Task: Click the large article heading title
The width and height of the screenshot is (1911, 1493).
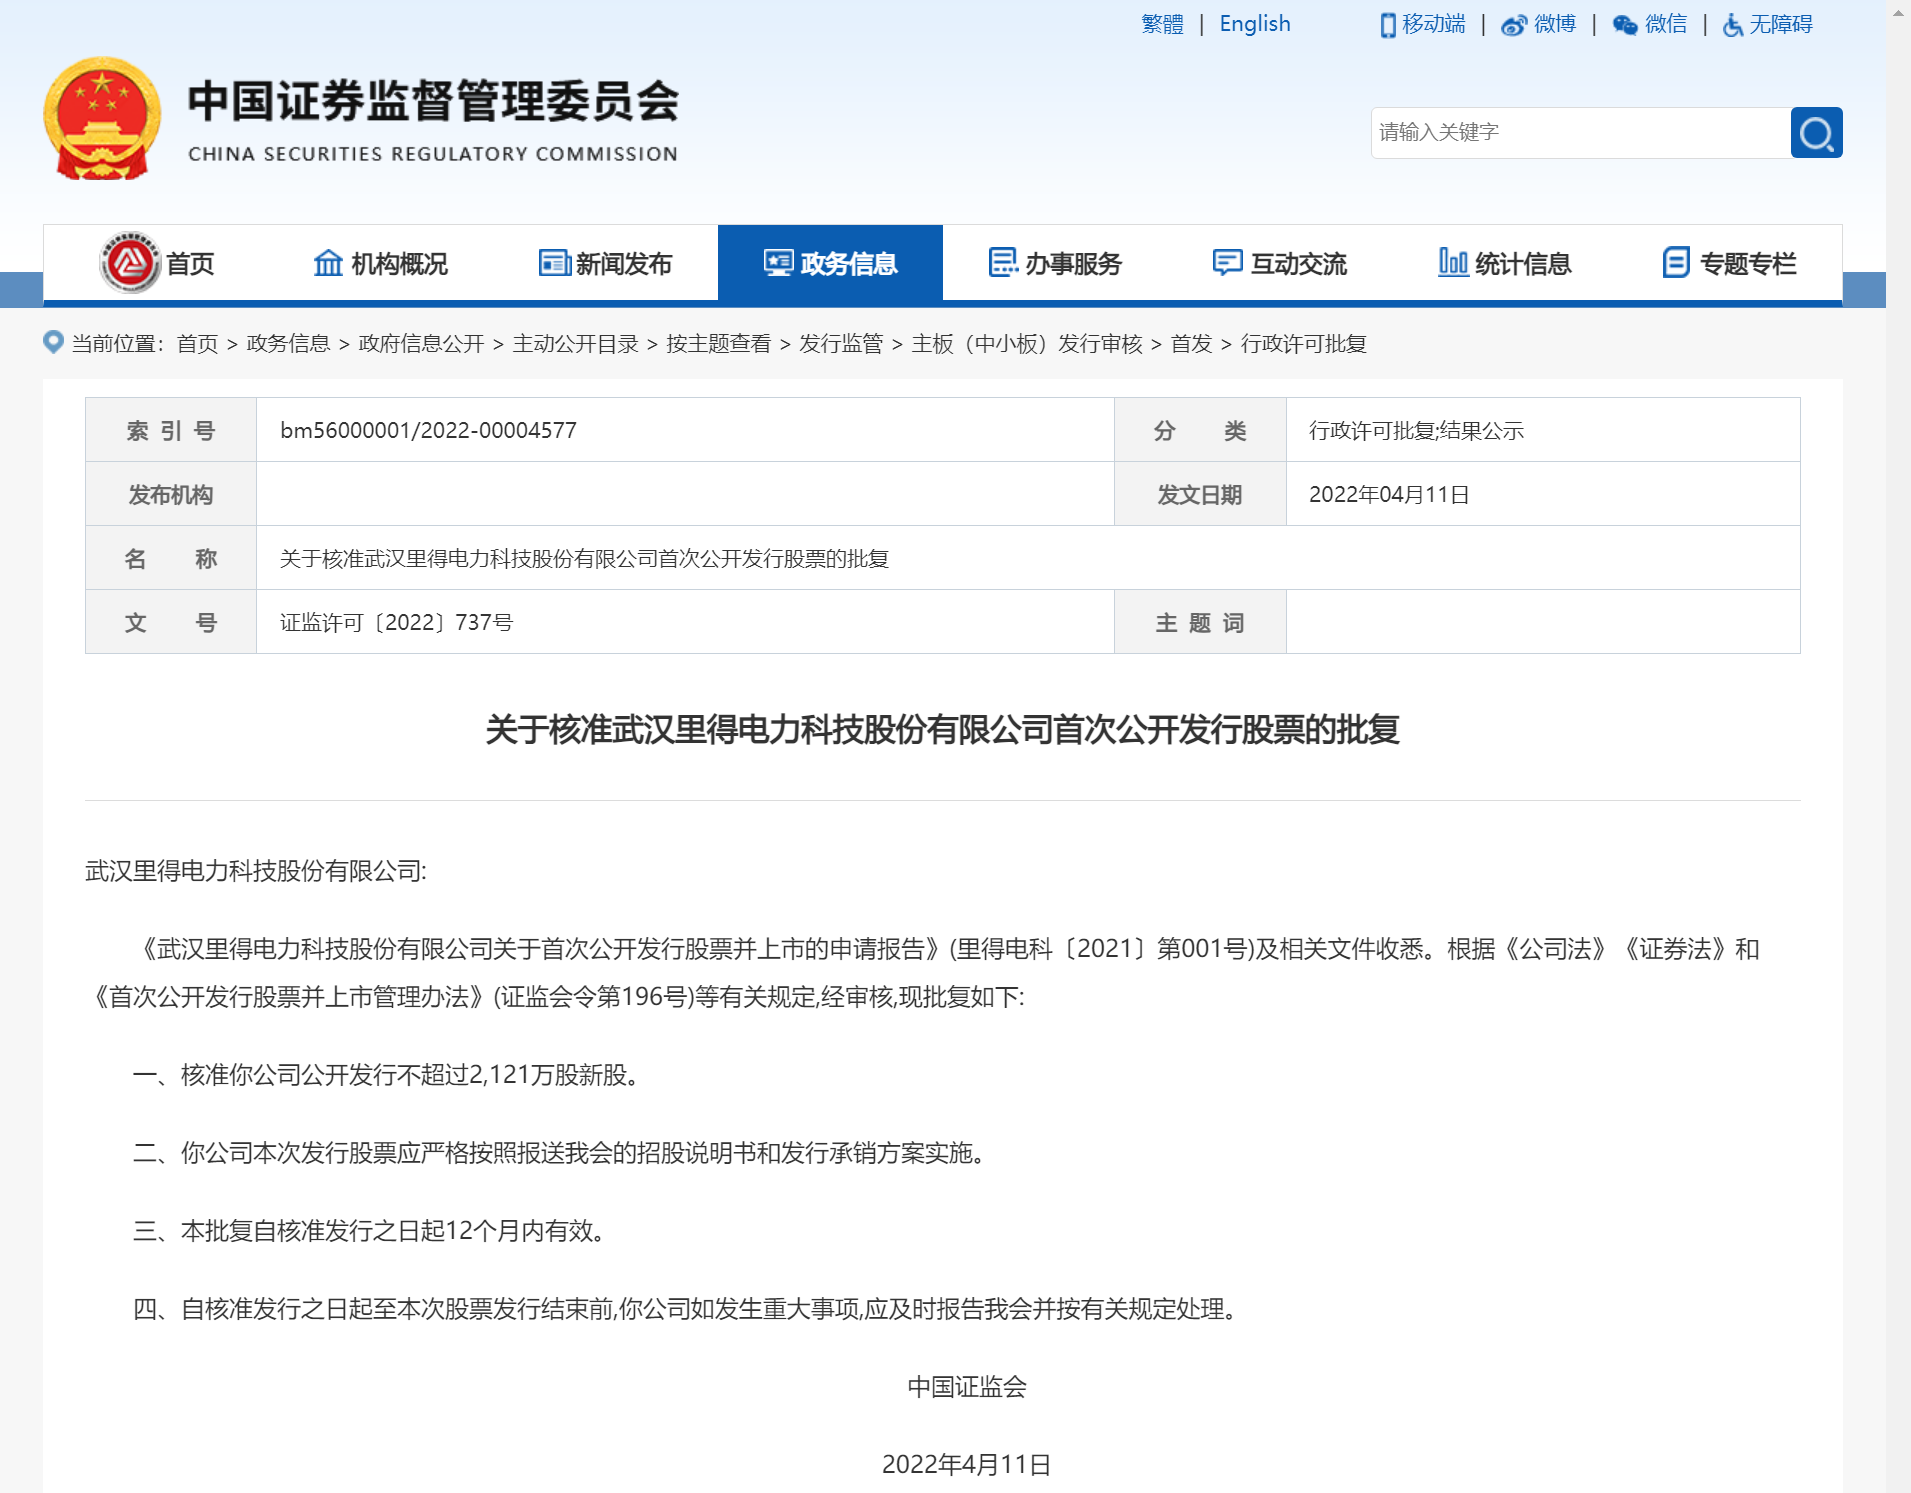Action: click(x=942, y=729)
